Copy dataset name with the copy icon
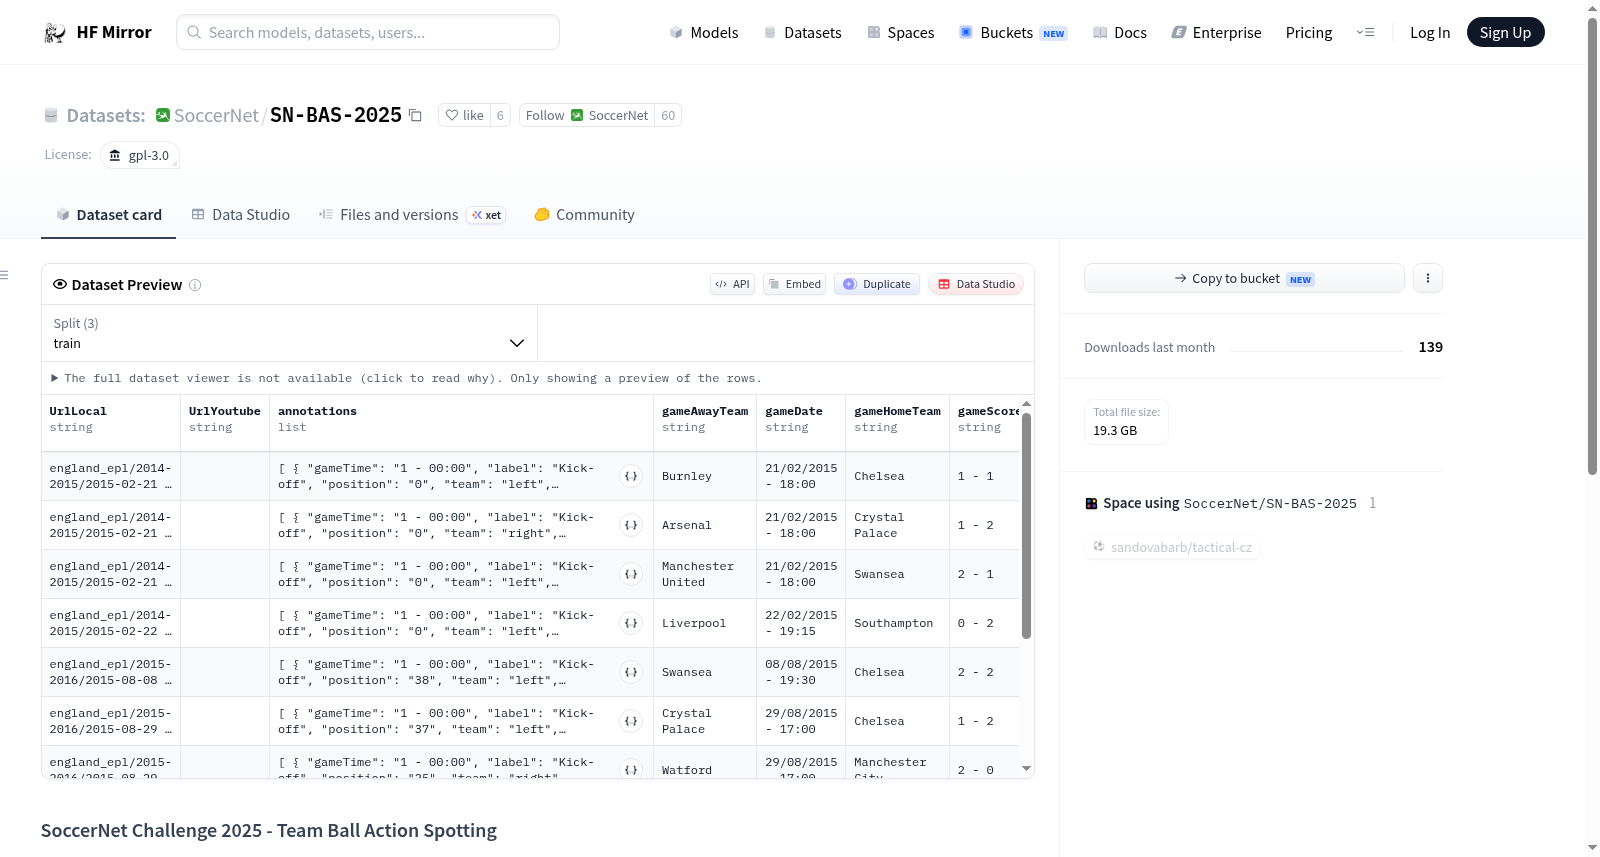Screen dimensions: 1600x857 tap(416, 116)
